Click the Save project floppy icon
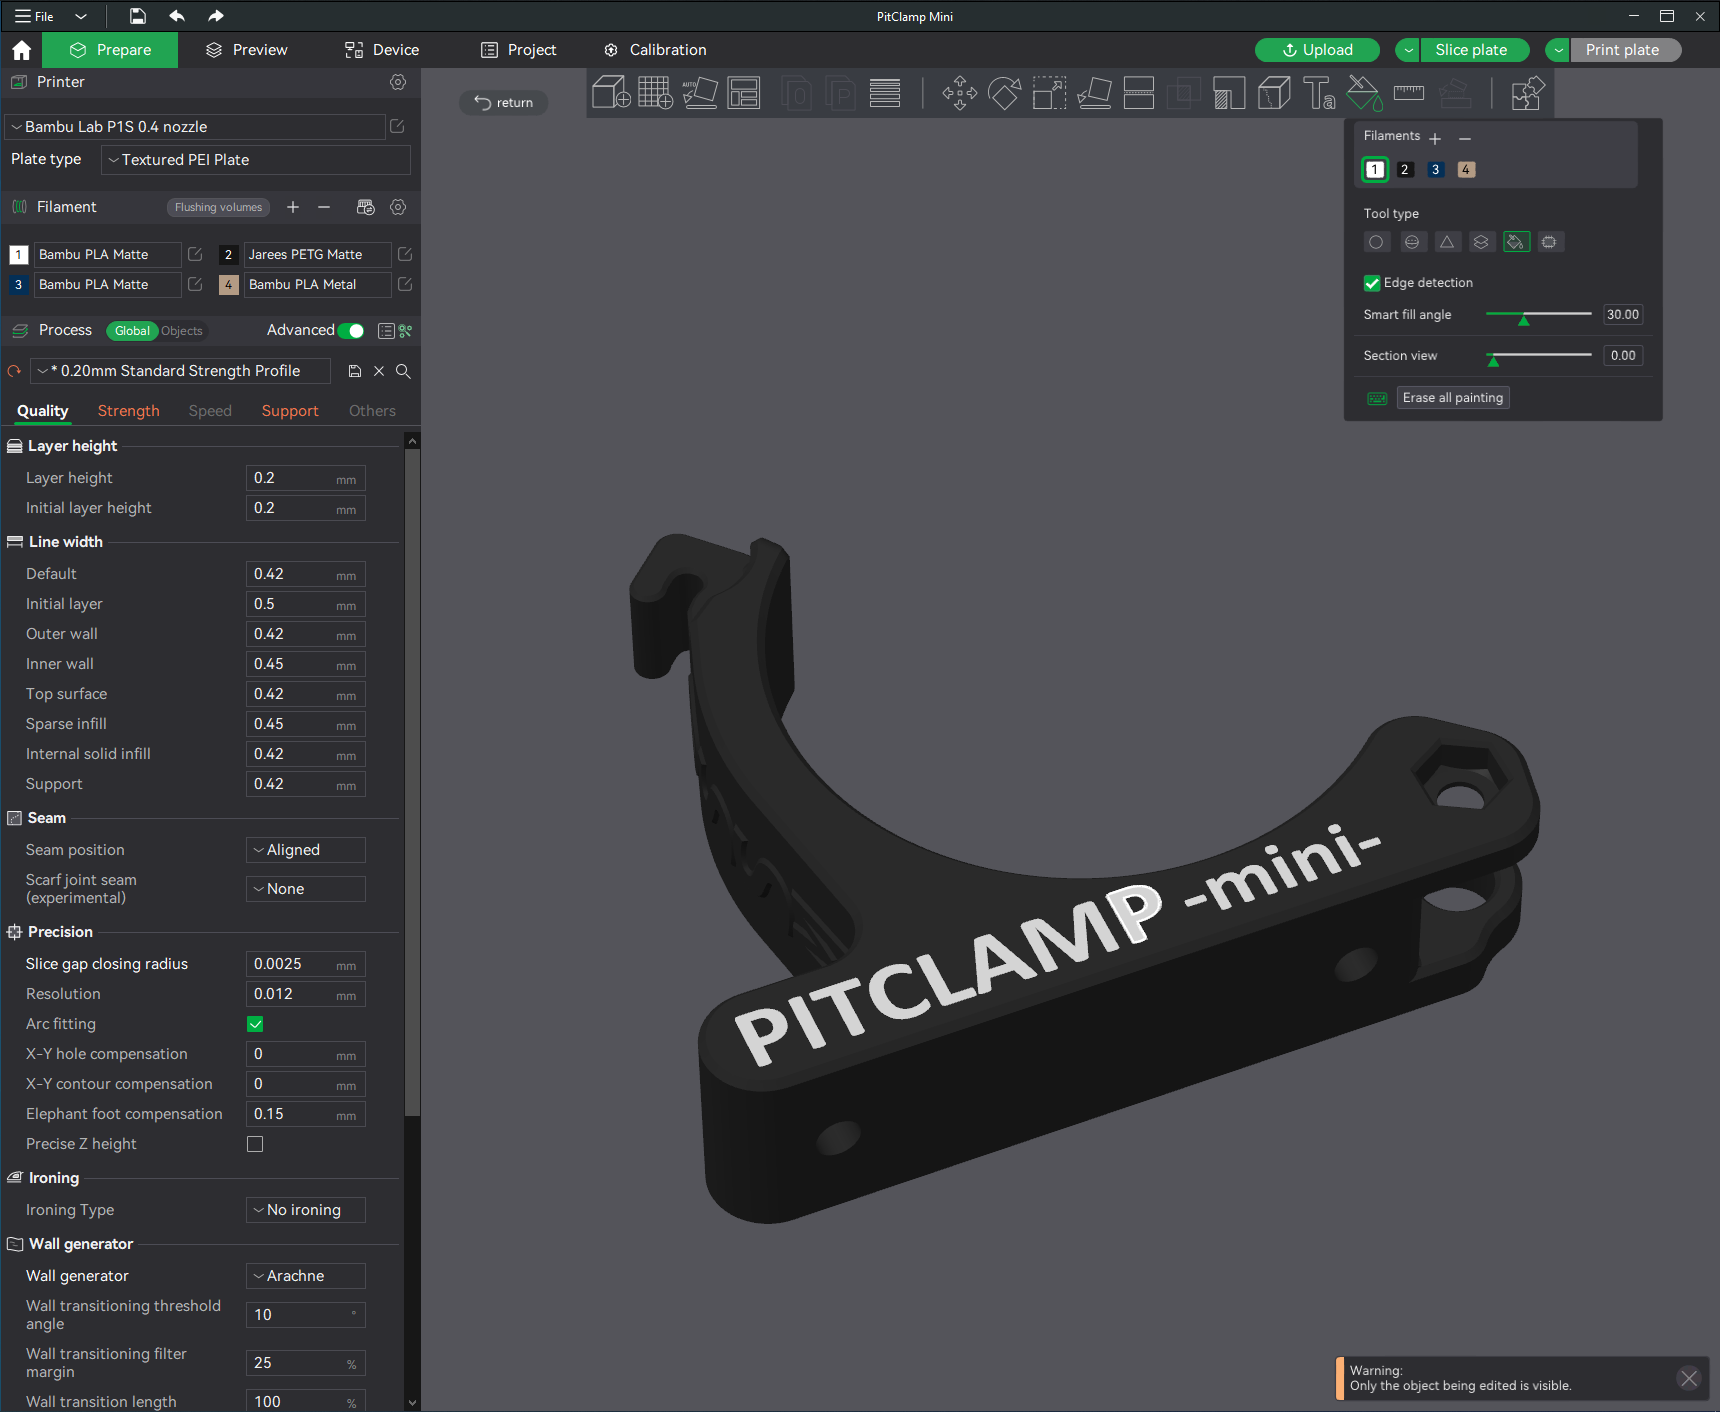The width and height of the screenshot is (1720, 1412). pyautogui.click(x=138, y=16)
